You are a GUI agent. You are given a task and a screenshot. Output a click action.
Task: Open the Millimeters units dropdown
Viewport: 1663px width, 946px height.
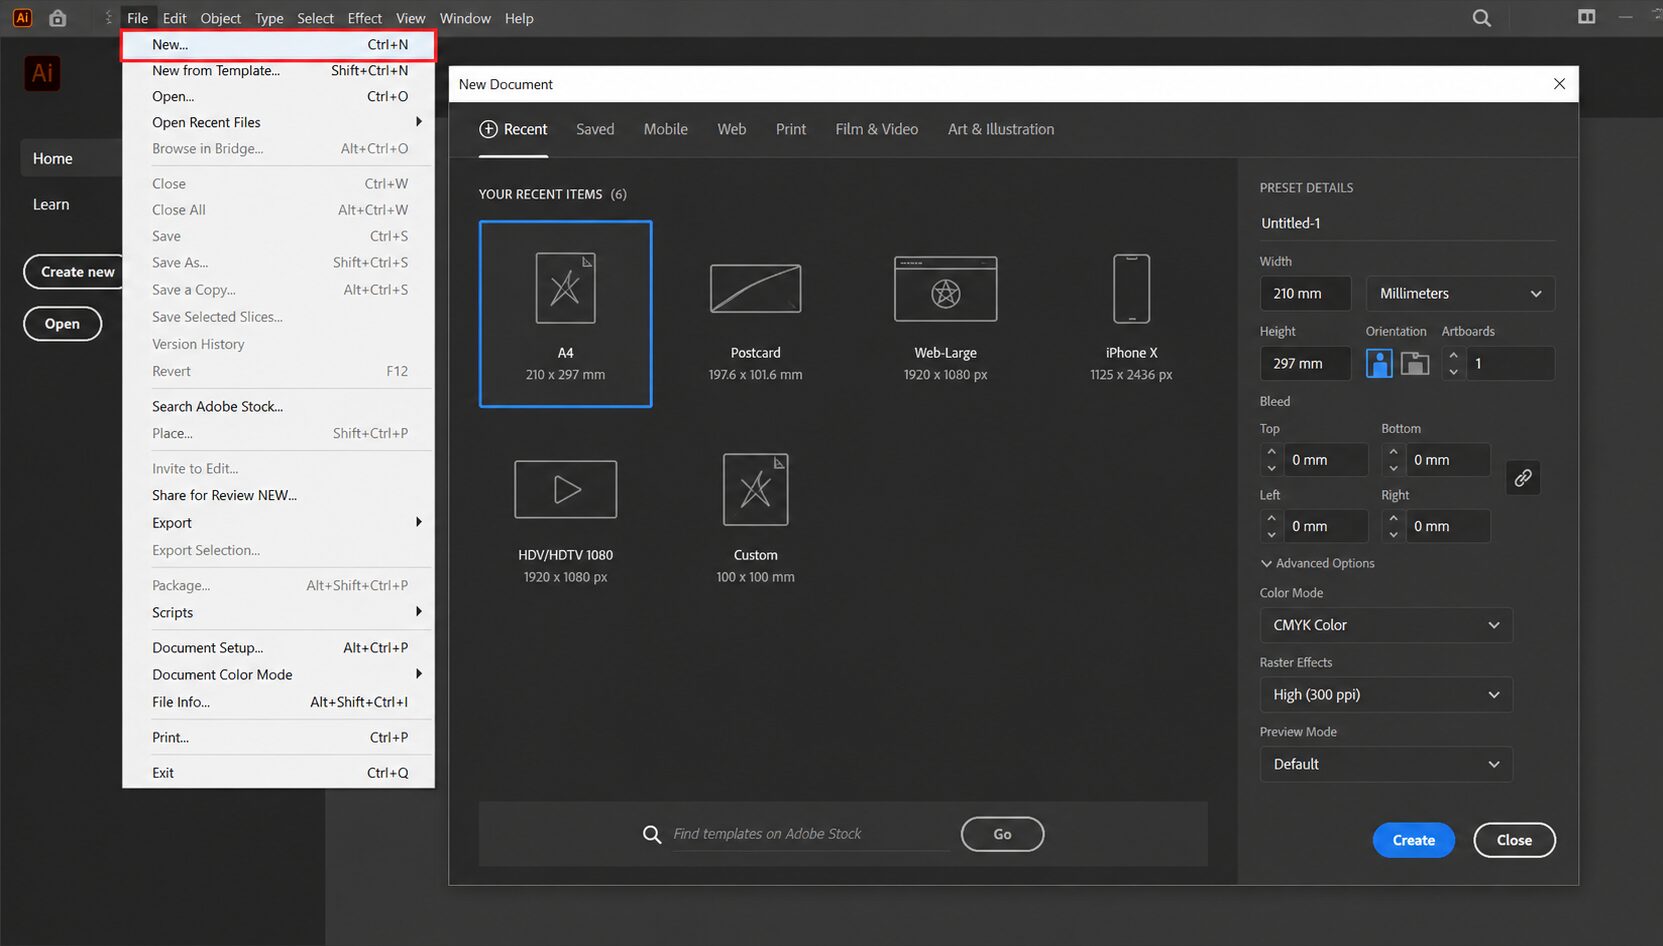pos(1460,293)
